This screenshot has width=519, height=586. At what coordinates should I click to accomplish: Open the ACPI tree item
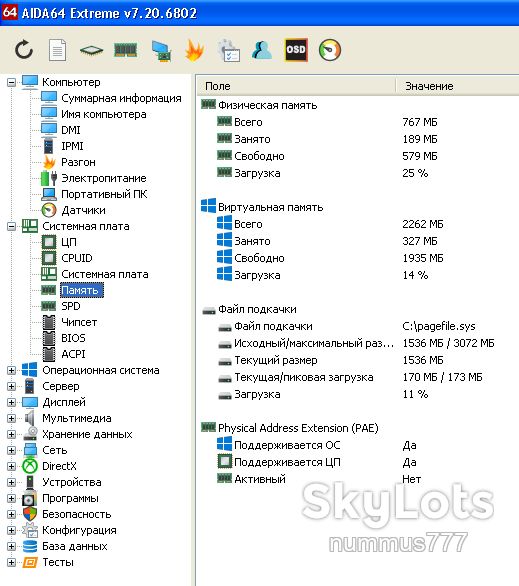pyautogui.click(x=73, y=354)
